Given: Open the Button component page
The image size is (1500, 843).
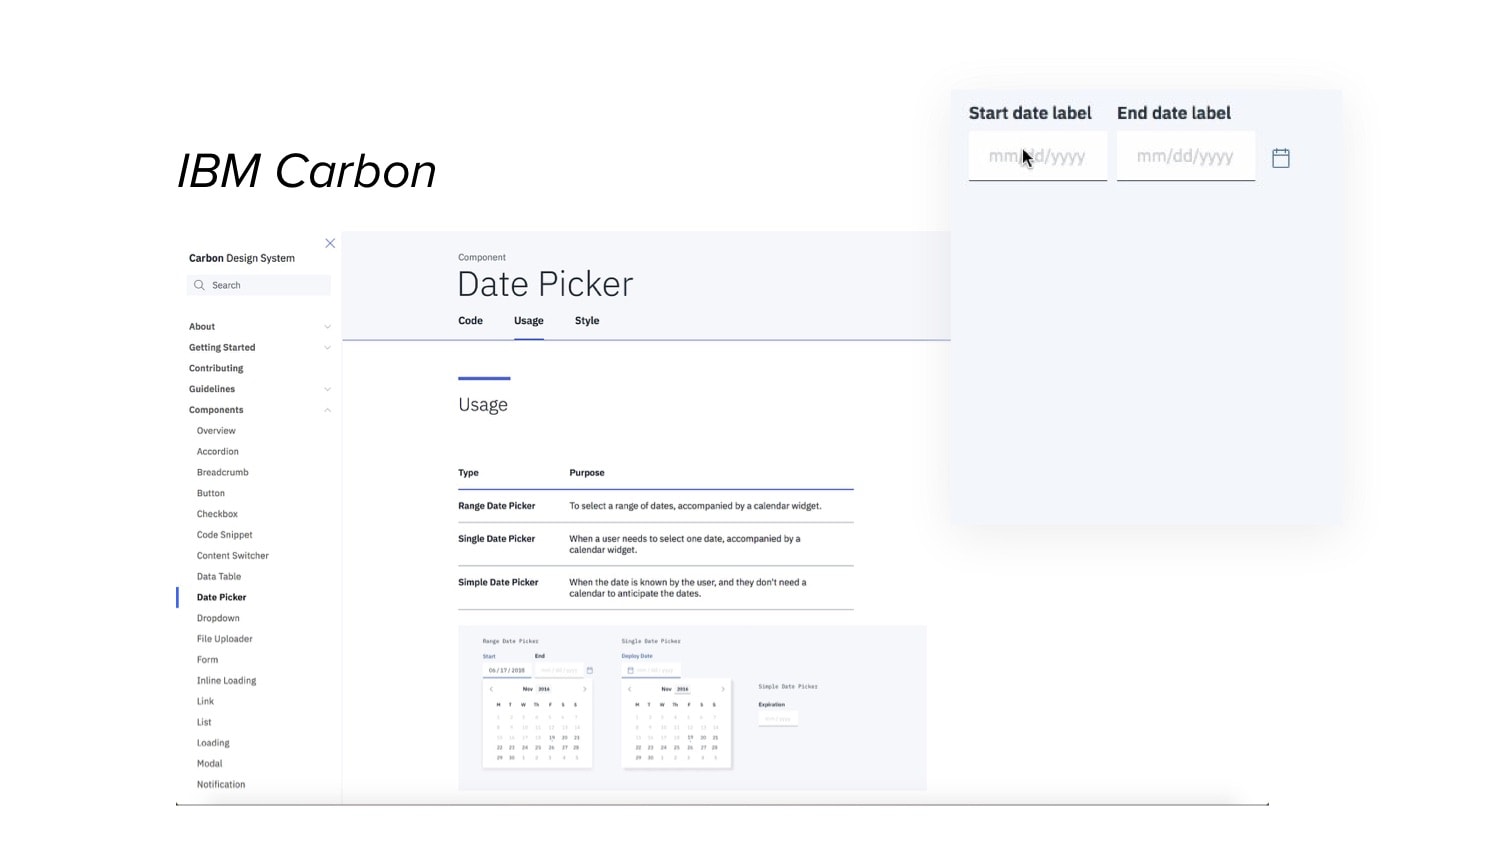Looking at the screenshot, I should click(x=211, y=493).
